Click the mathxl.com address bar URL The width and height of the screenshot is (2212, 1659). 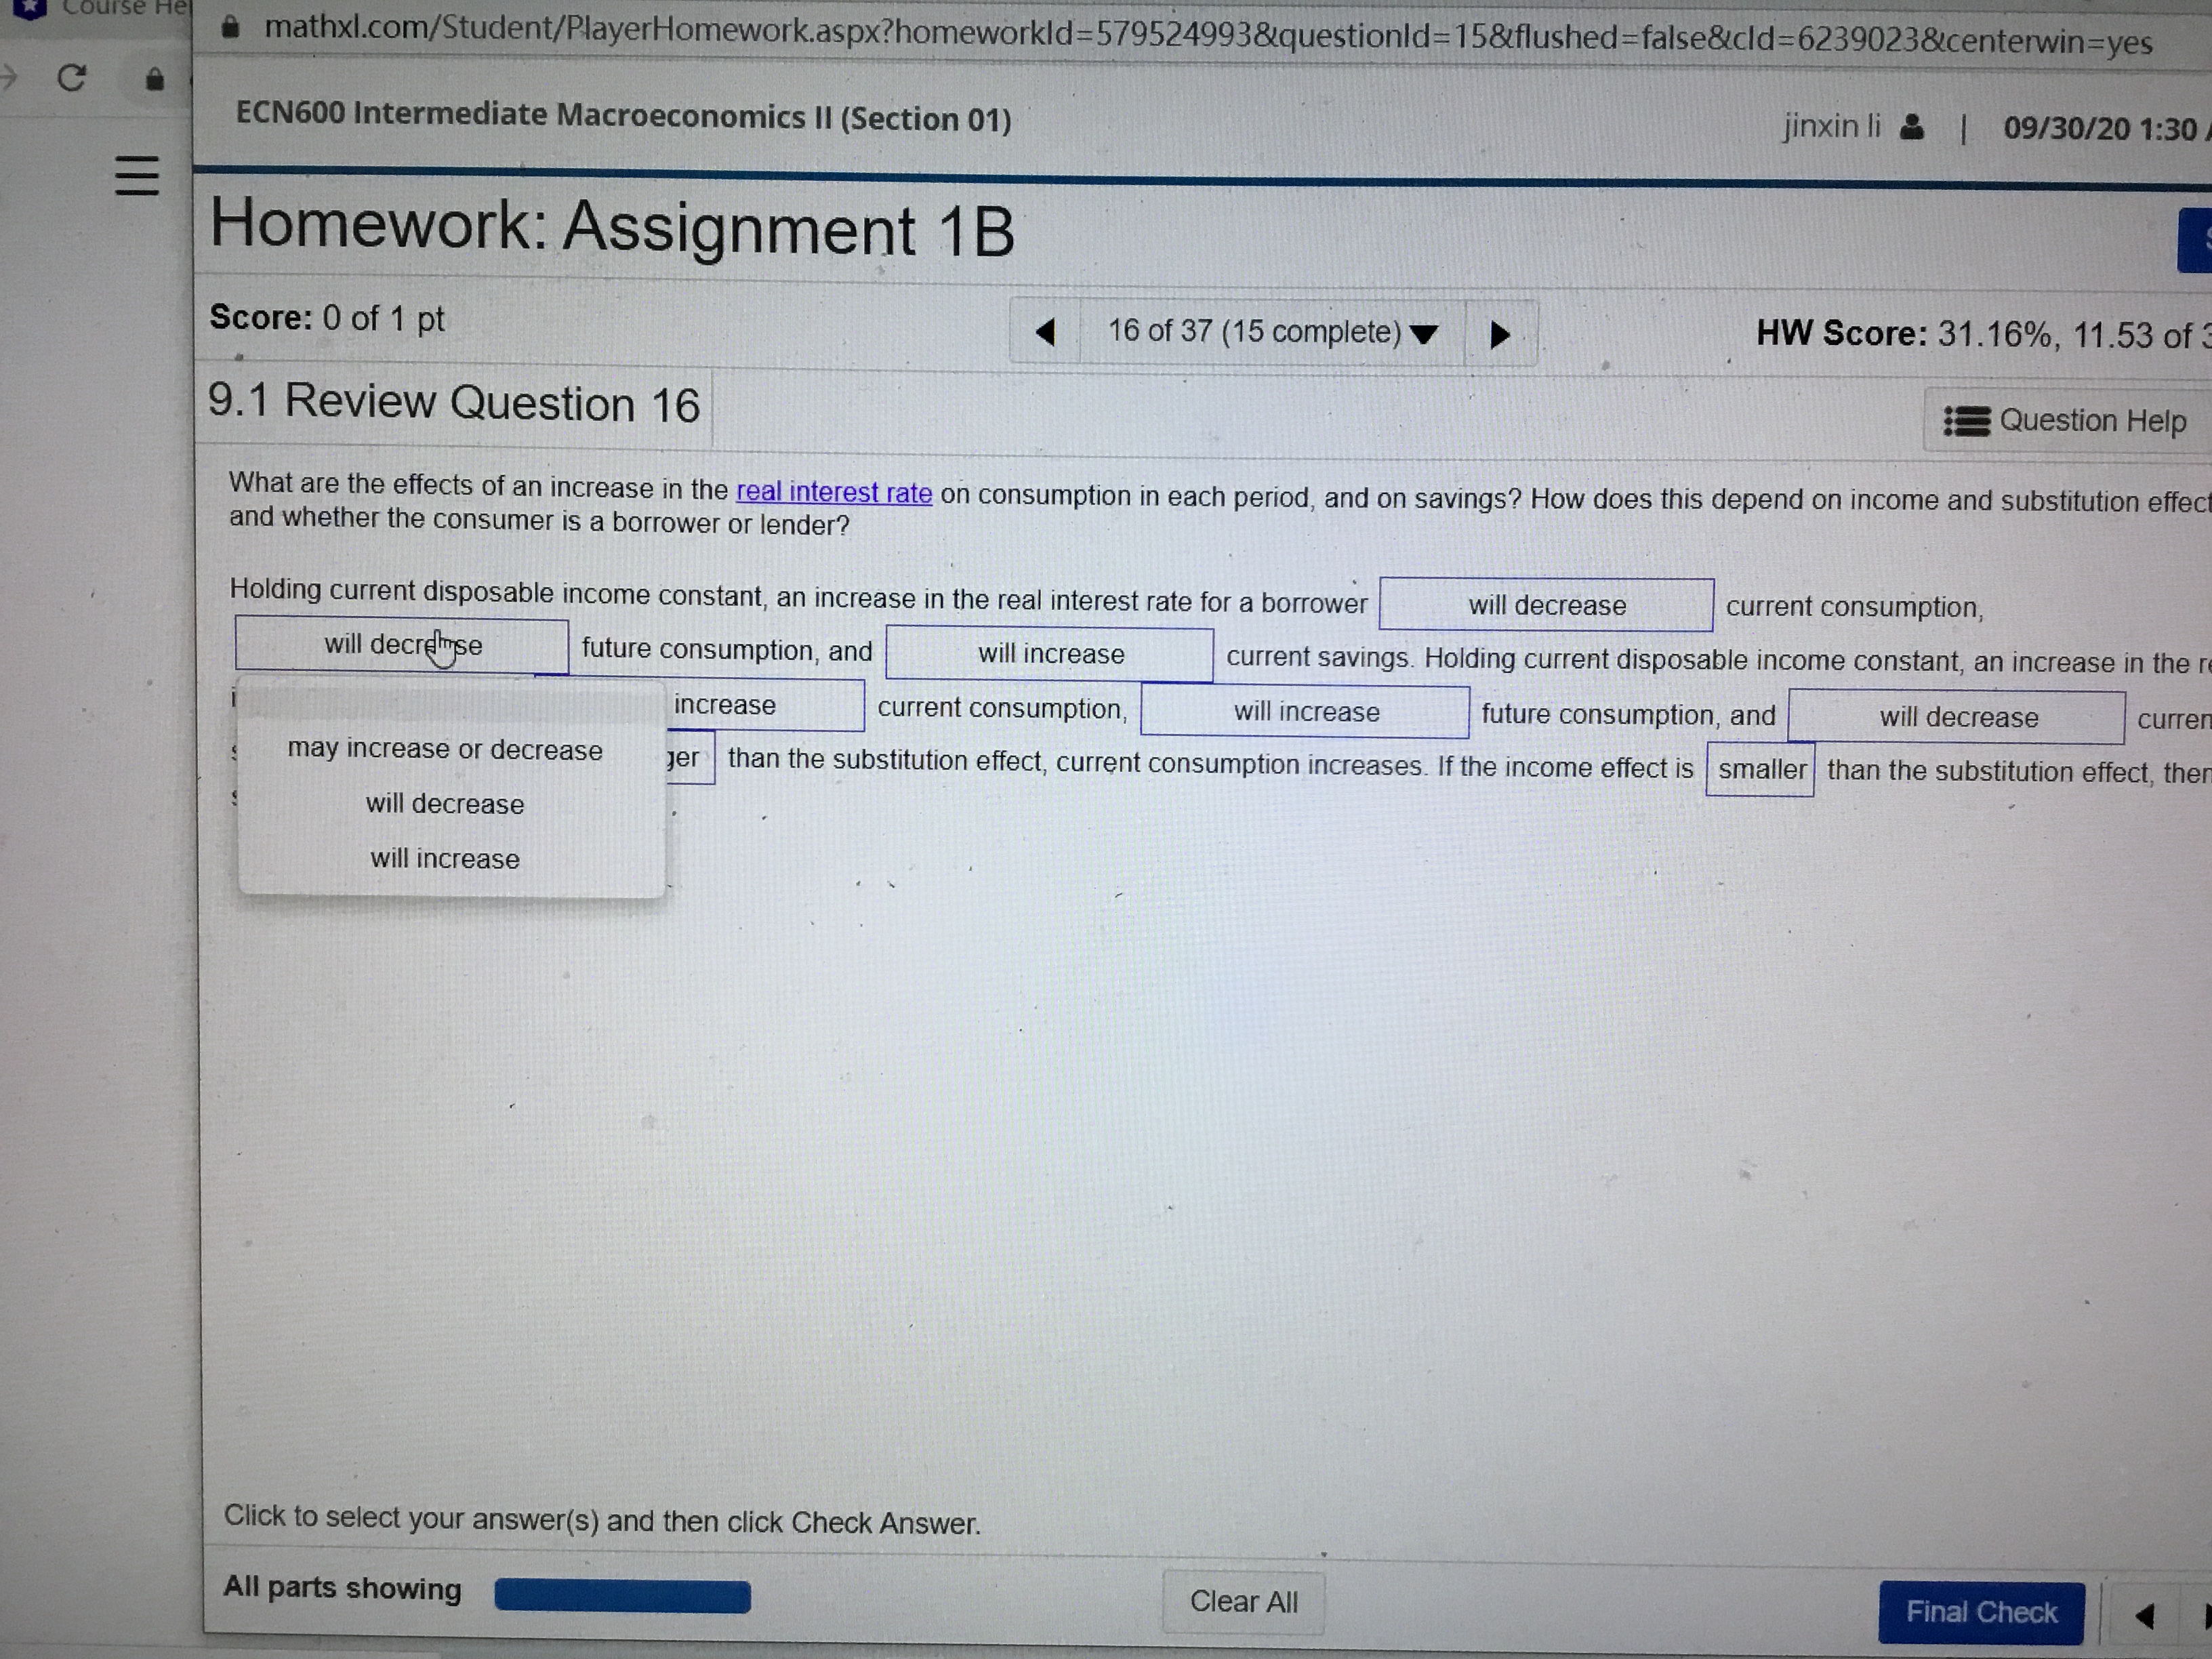(x=1208, y=35)
